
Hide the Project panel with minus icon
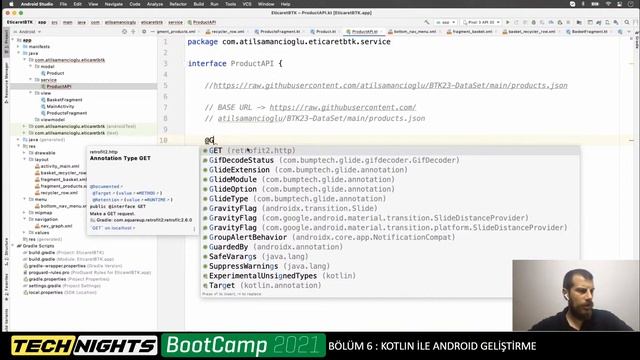(153, 31)
